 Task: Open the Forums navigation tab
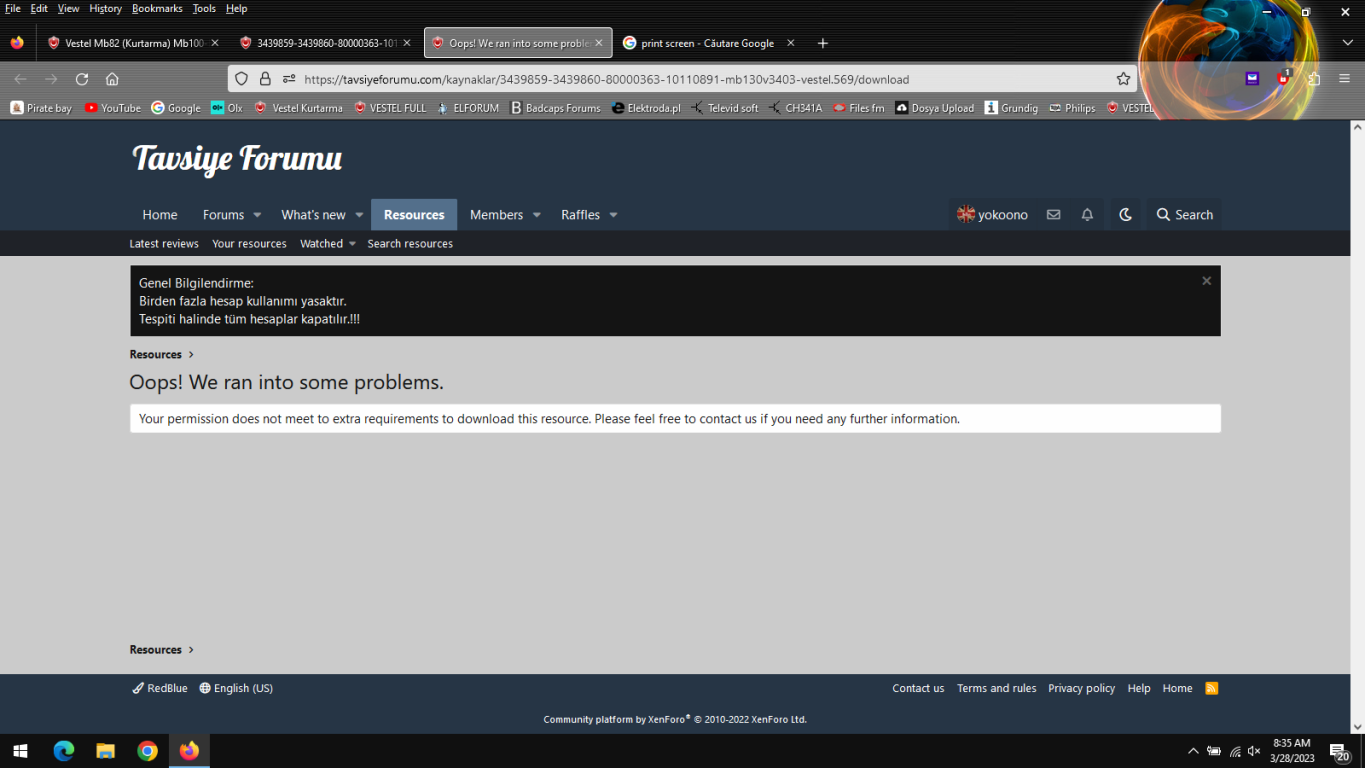click(223, 215)
